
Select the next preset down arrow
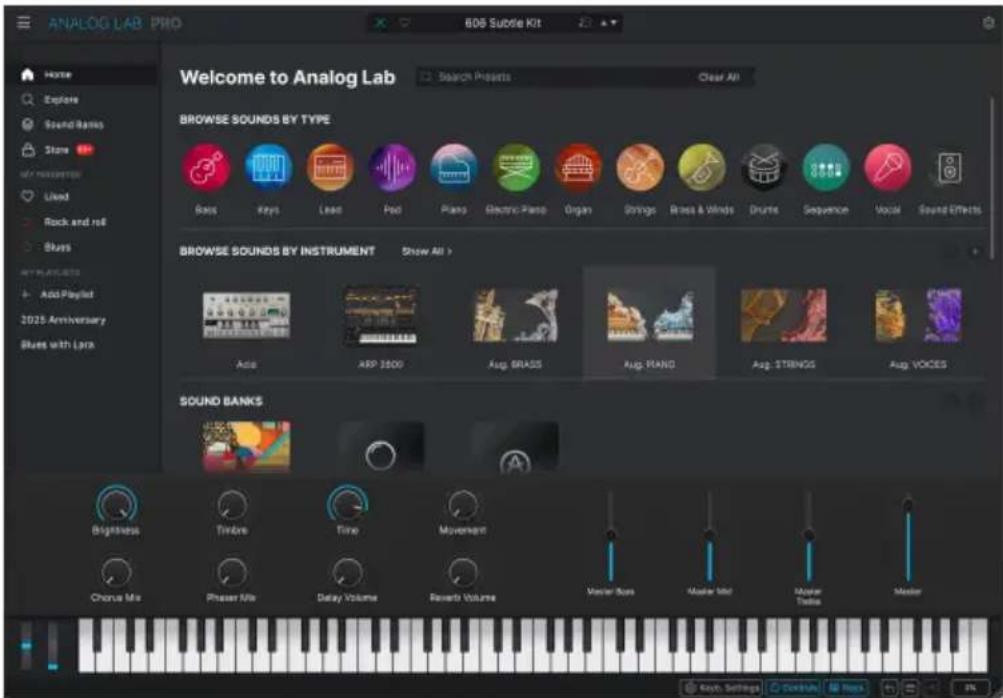[614, 23]
